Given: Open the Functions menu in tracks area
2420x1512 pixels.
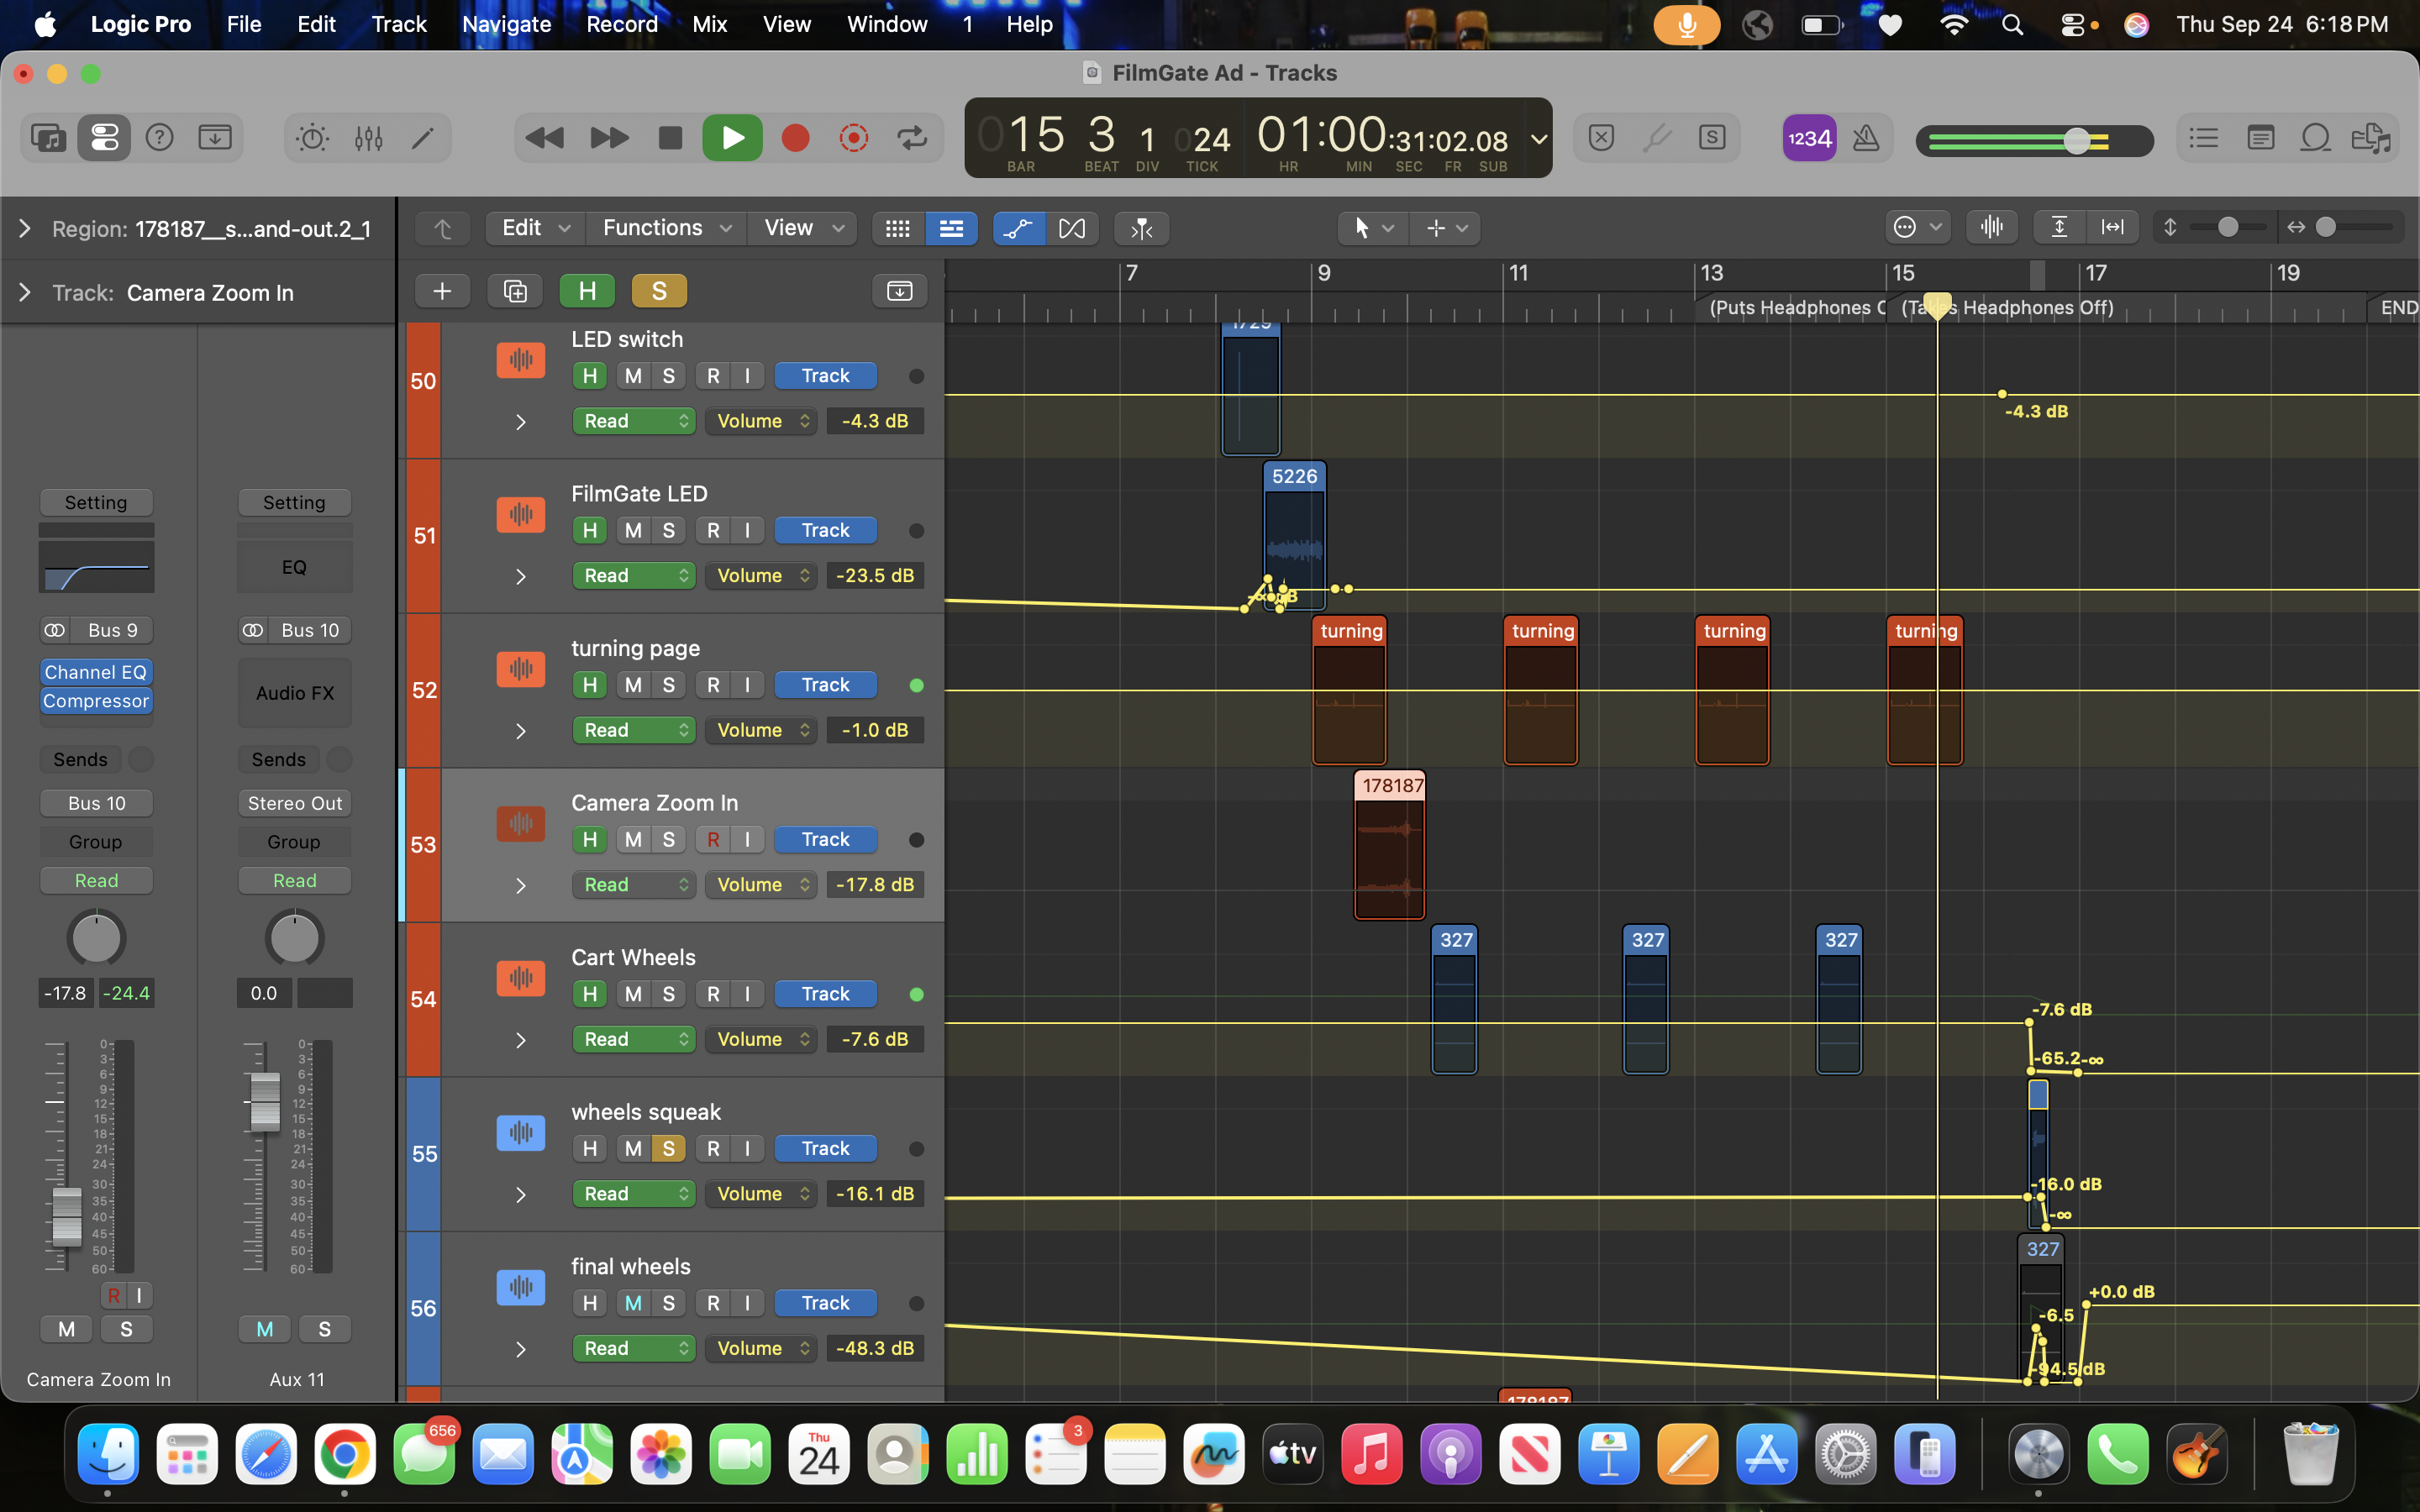Looking at the screenshot, I should [x=666, y=228].
